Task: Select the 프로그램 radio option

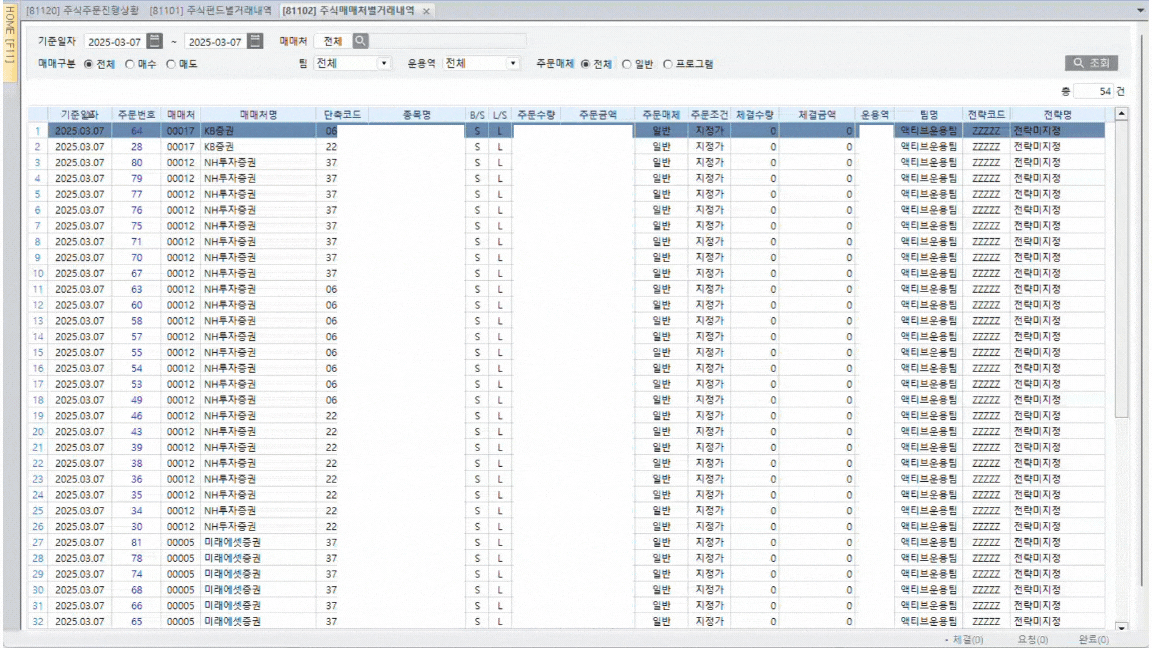Action: 668,64
